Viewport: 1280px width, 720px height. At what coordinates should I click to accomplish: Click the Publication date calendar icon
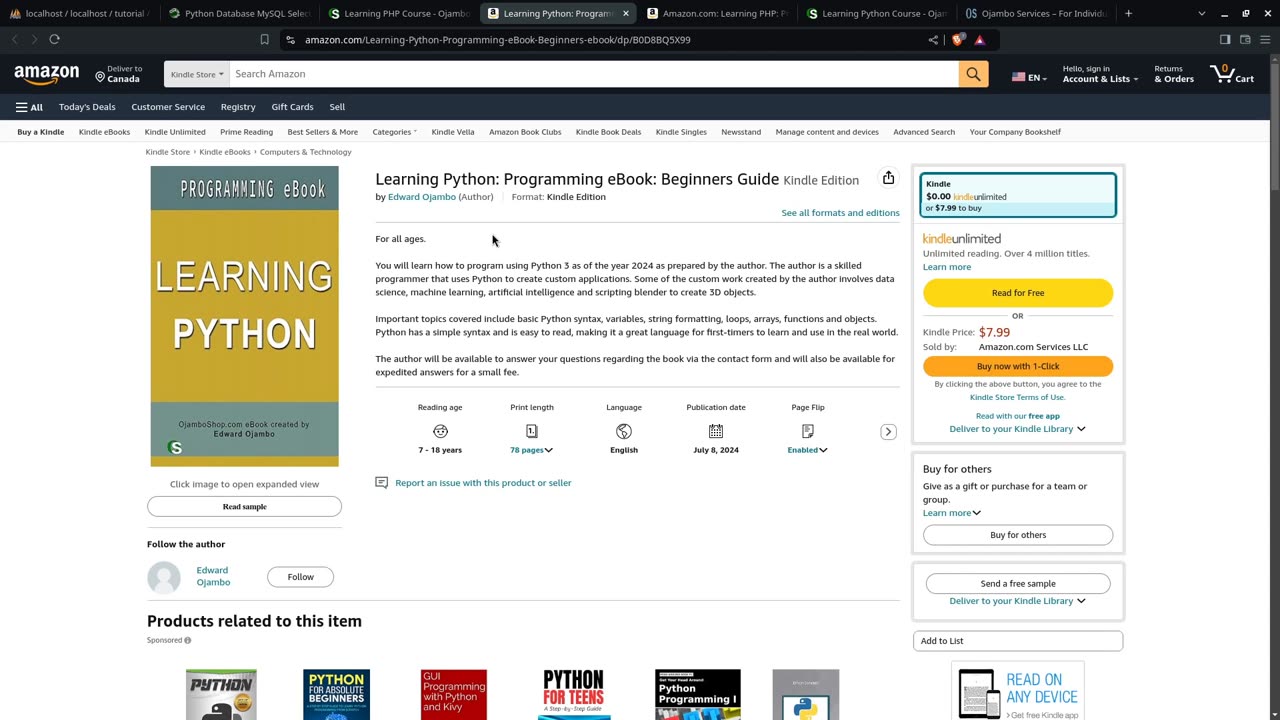716,431
